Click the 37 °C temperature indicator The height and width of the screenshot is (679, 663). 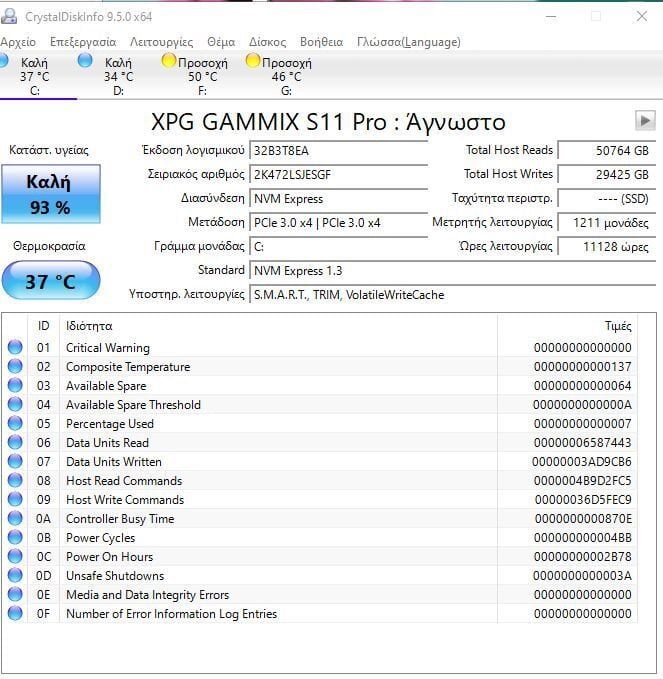coord(51,280)
